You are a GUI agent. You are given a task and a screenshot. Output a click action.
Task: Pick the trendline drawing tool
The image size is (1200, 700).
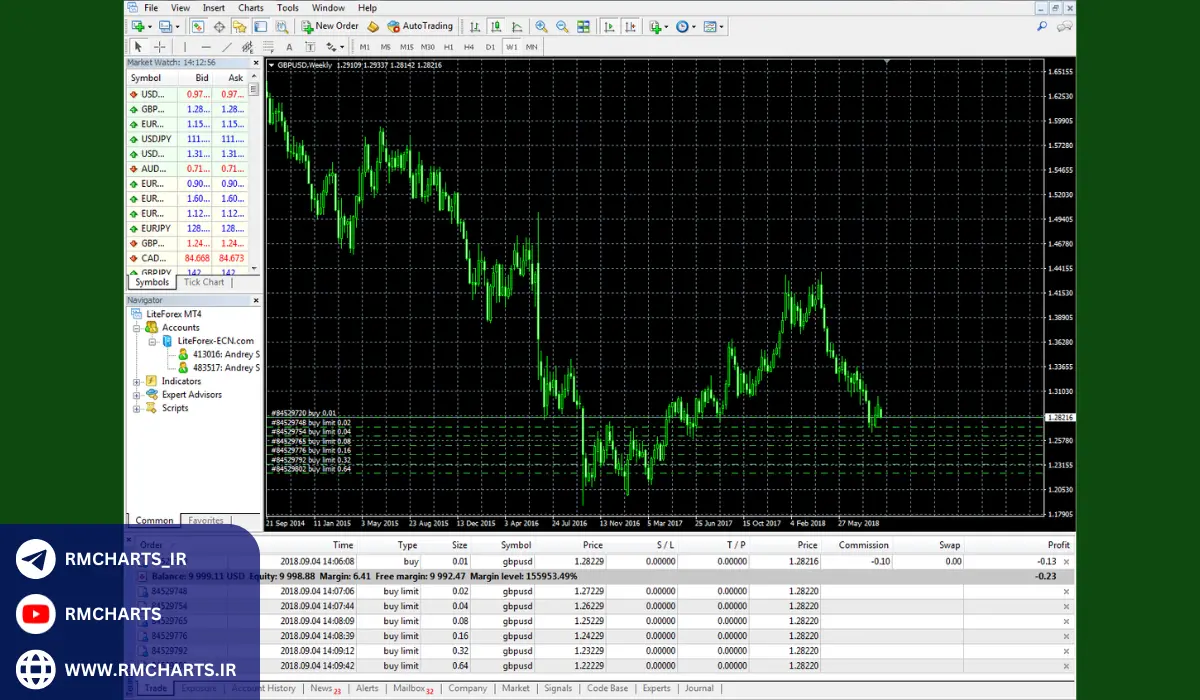coord(227,47)
